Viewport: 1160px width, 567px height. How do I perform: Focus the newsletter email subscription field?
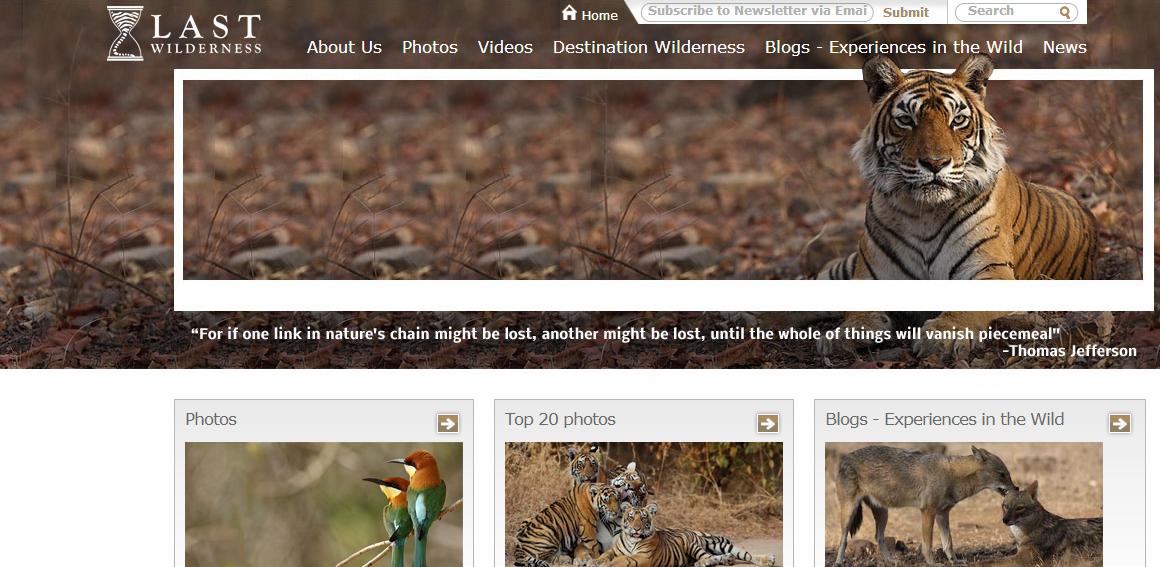[x=757, y=12]
